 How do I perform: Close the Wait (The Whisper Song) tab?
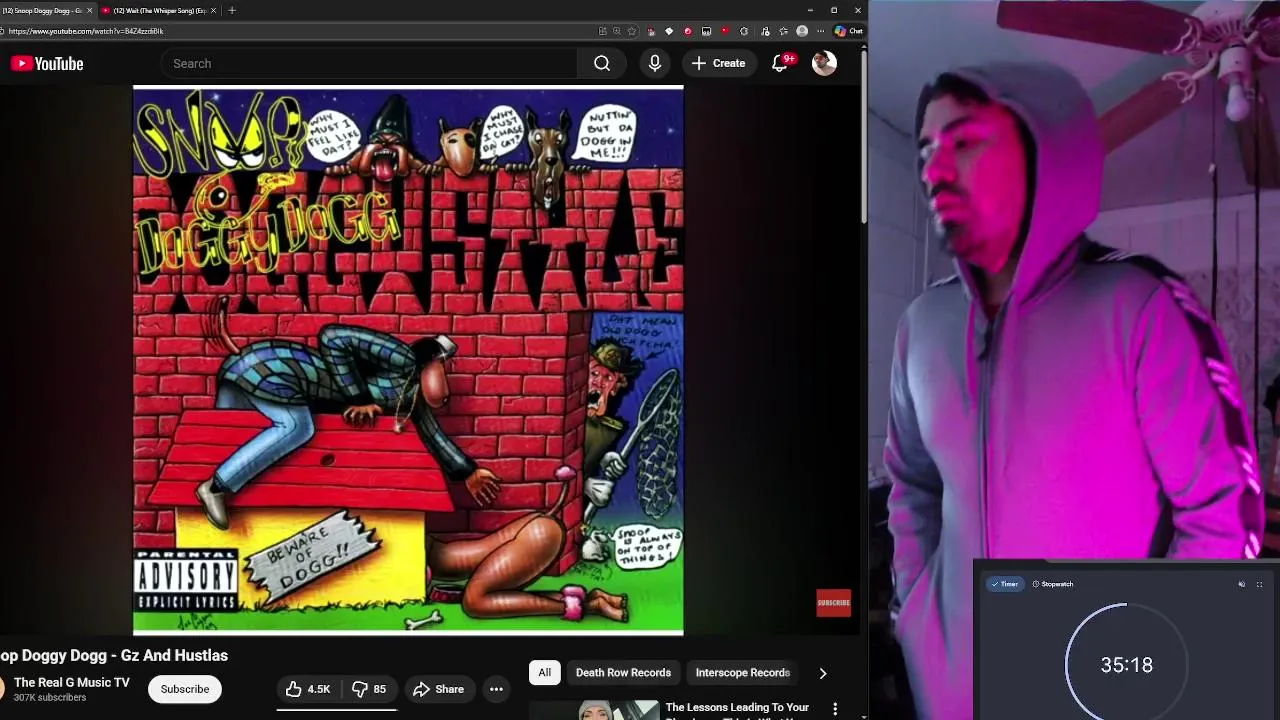click(x=213, y=10)
